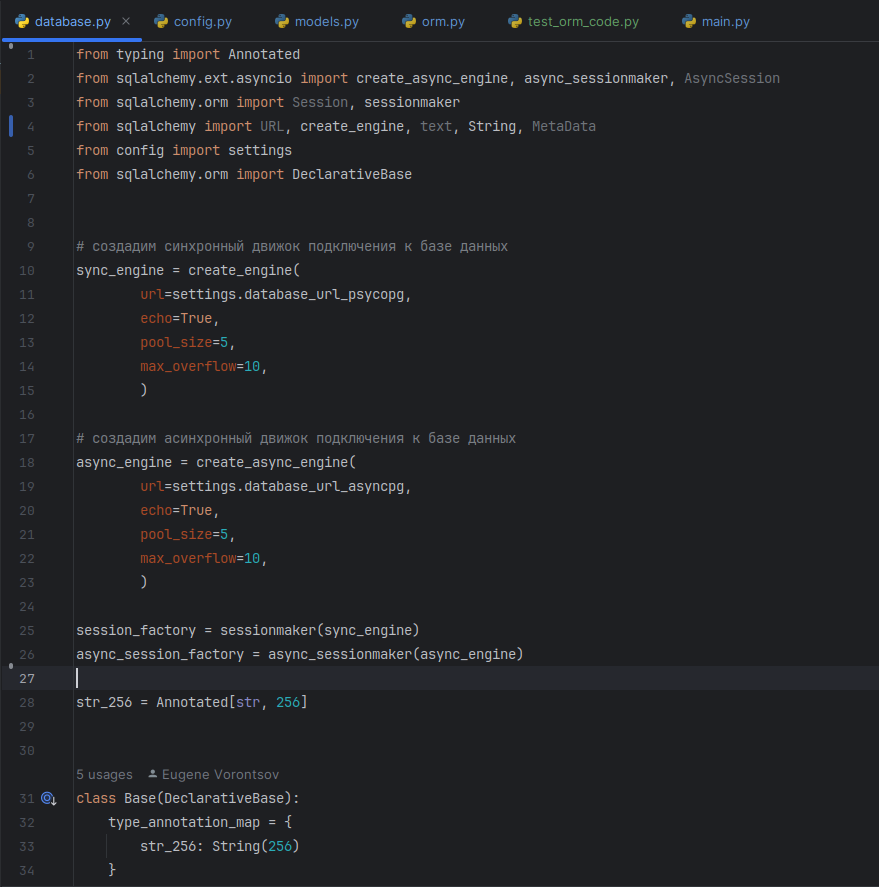Switch to the config.py tab
The image size is (879, 887).
(x=193, y=21)
